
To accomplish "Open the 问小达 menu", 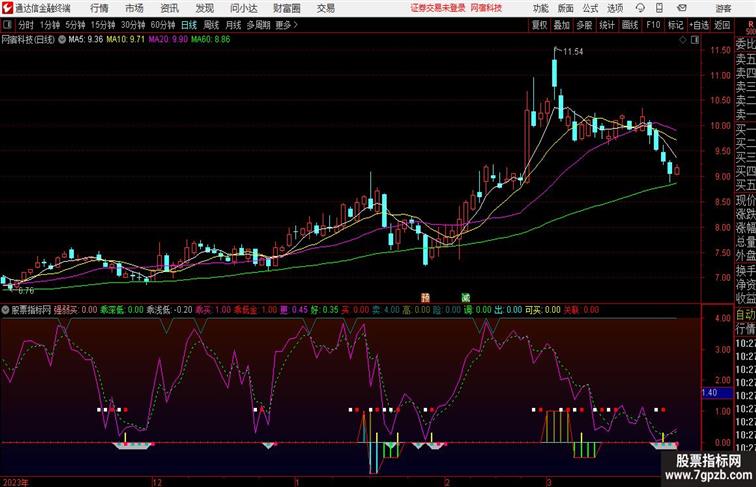I will 243,8.
